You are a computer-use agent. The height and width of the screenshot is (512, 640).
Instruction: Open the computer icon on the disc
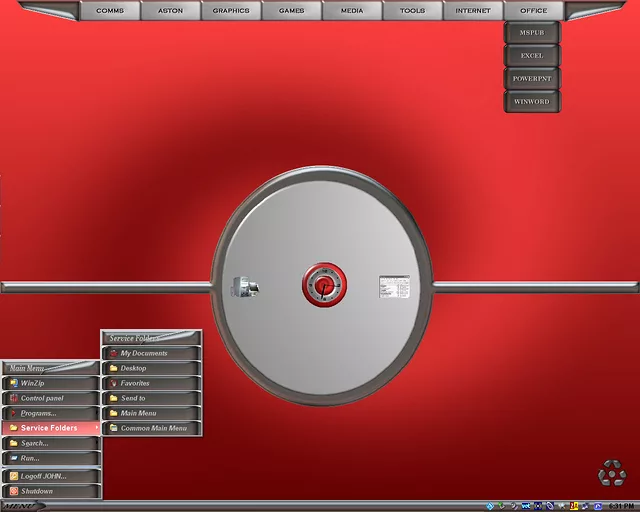click(245, 287)
